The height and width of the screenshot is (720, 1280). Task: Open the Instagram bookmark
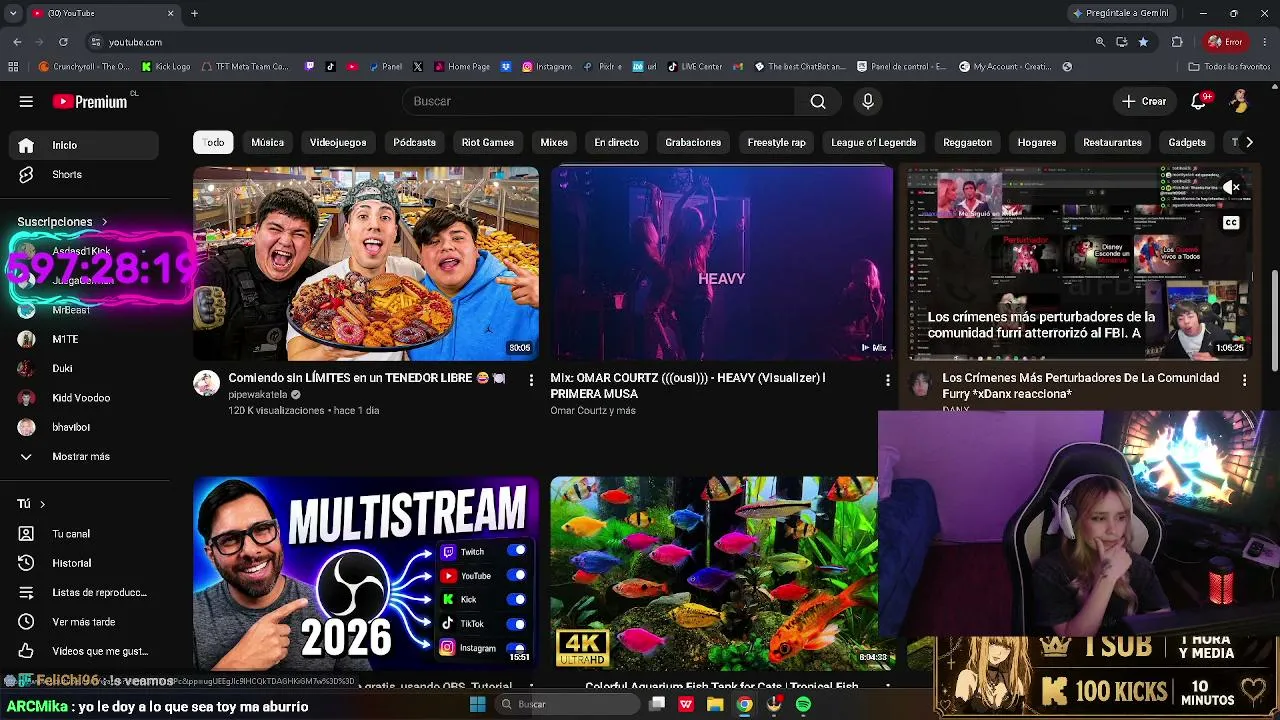point(547,67)
